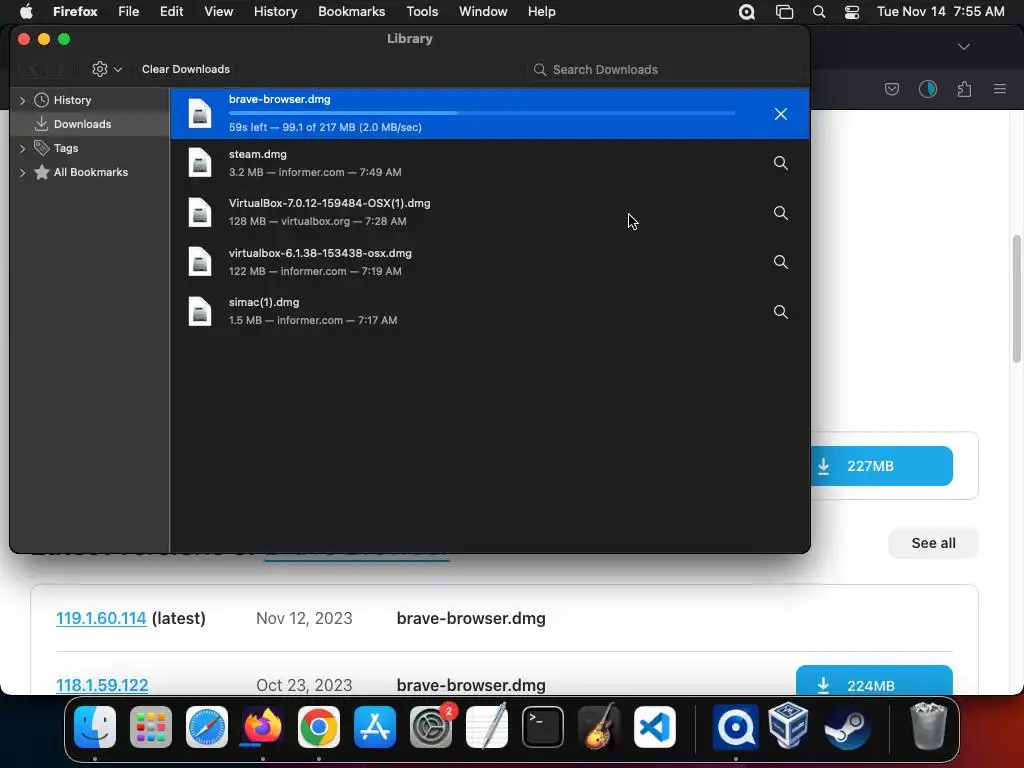Expand the Tags tree node
This screenshot has width=1024, height=768.
22,148
